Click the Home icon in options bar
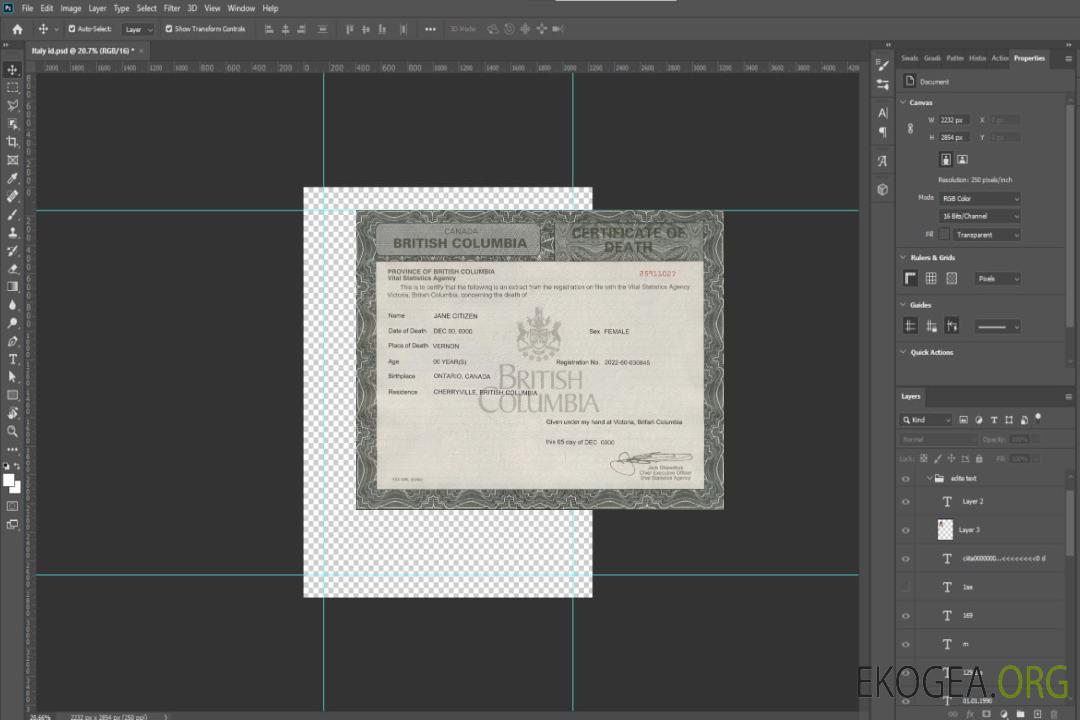Image resolution: width=1080 pixels, height=720 pixels. (x=17, y=29)
